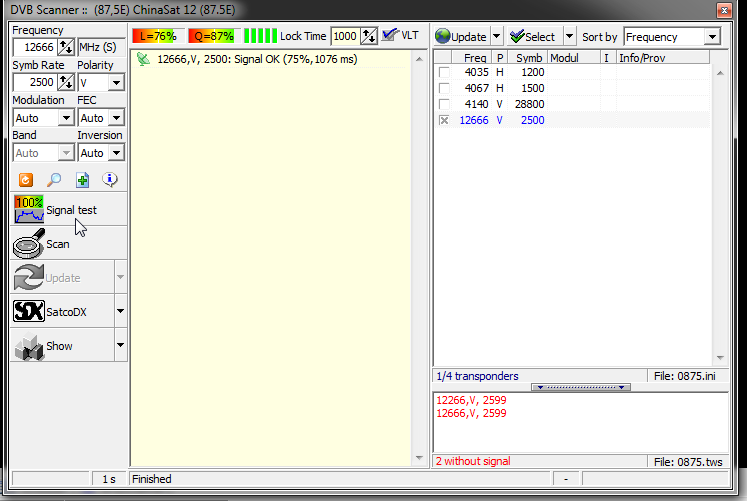Open the Inversion dropdown
This screenshot has width=747, height=501.
click(x=101, y=153)
